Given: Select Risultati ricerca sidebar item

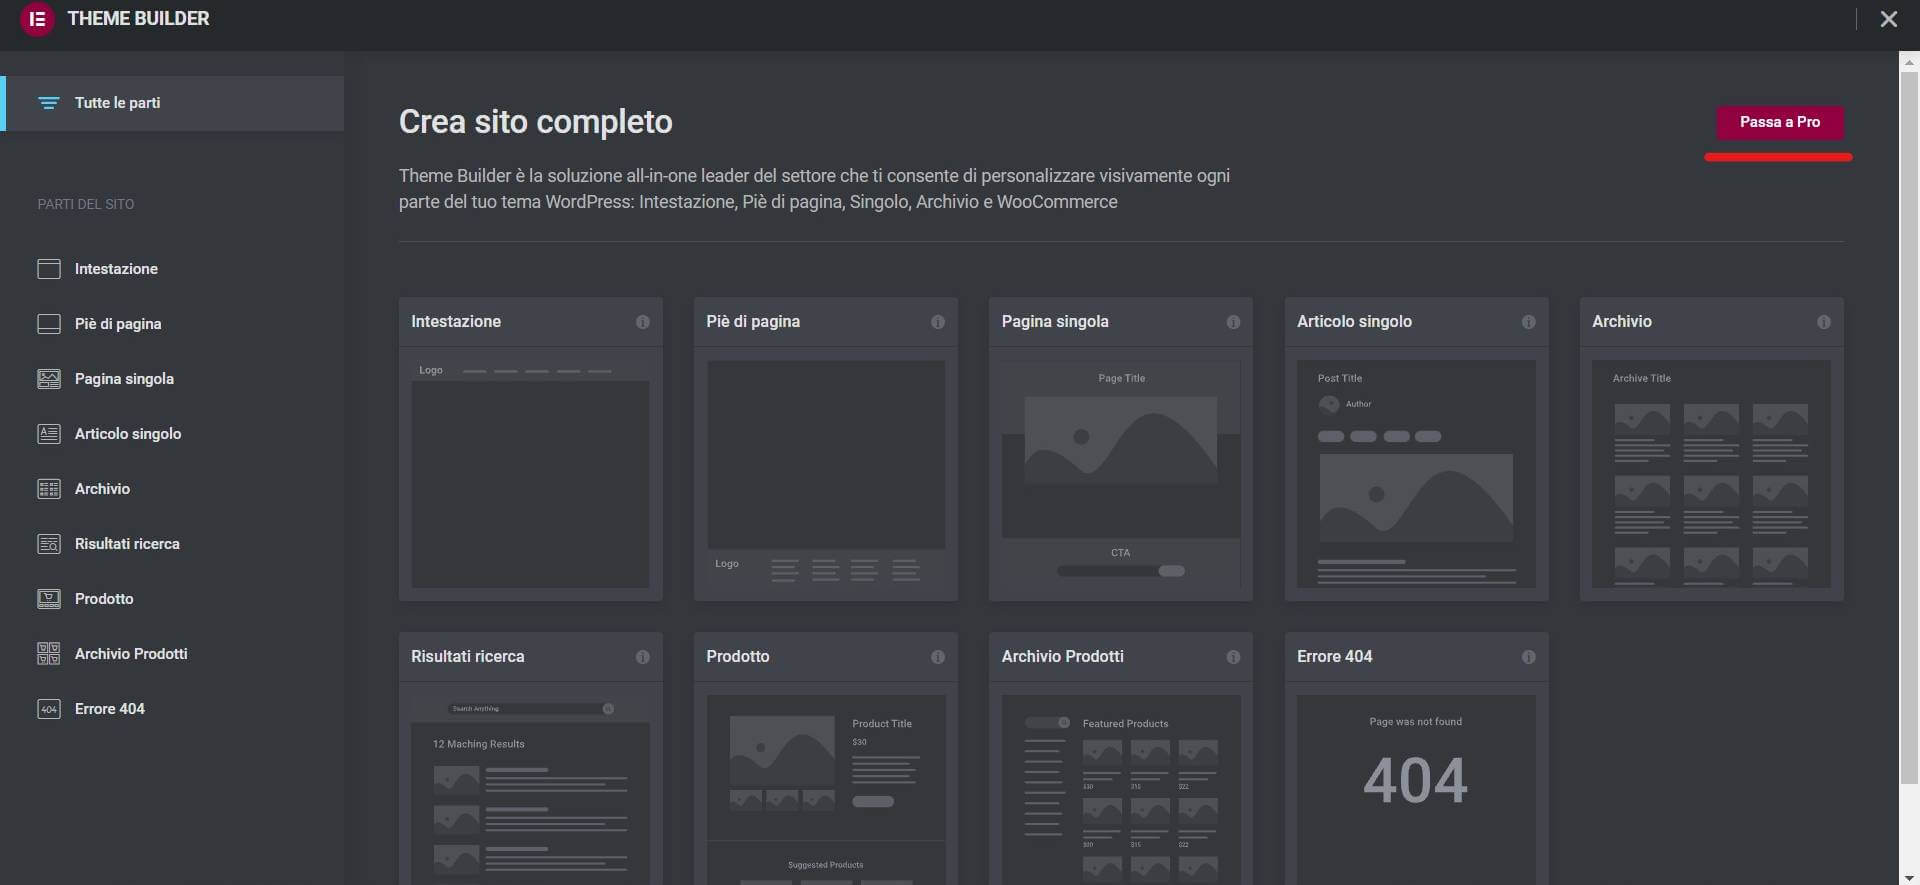Looking at the screenshot, I should click(x=127, y=544).
